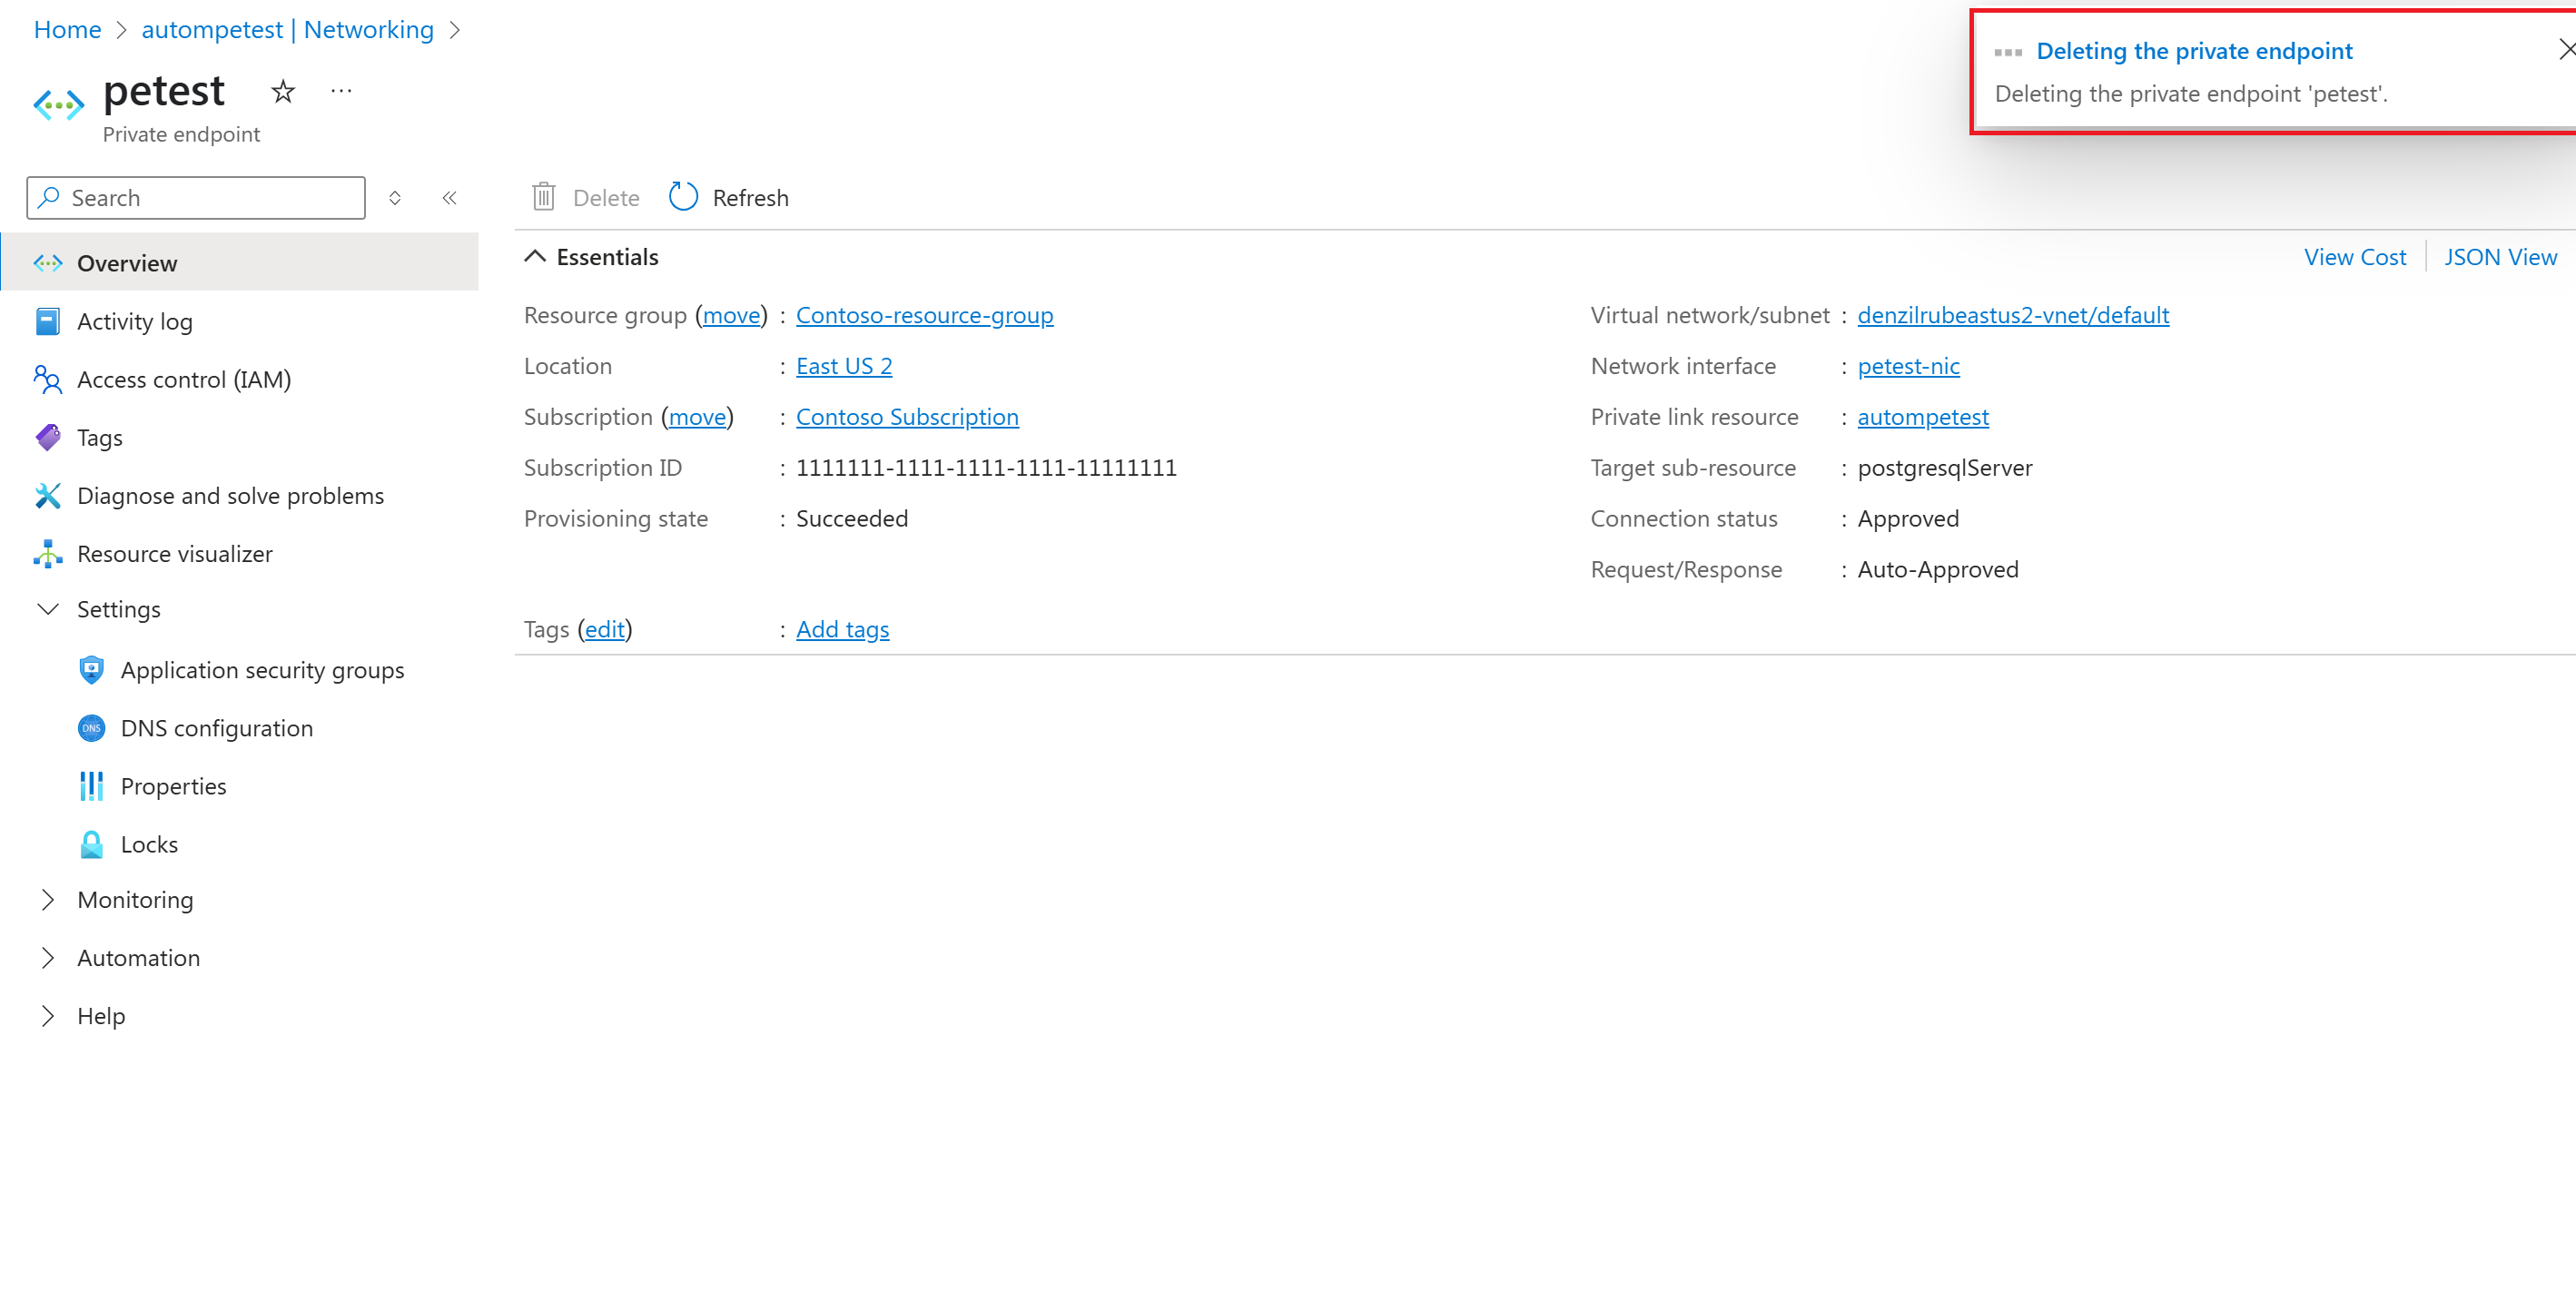The image size is (2576, 1312).
Task: Open the more options ellipsis menu
Action: click(341, 92)
